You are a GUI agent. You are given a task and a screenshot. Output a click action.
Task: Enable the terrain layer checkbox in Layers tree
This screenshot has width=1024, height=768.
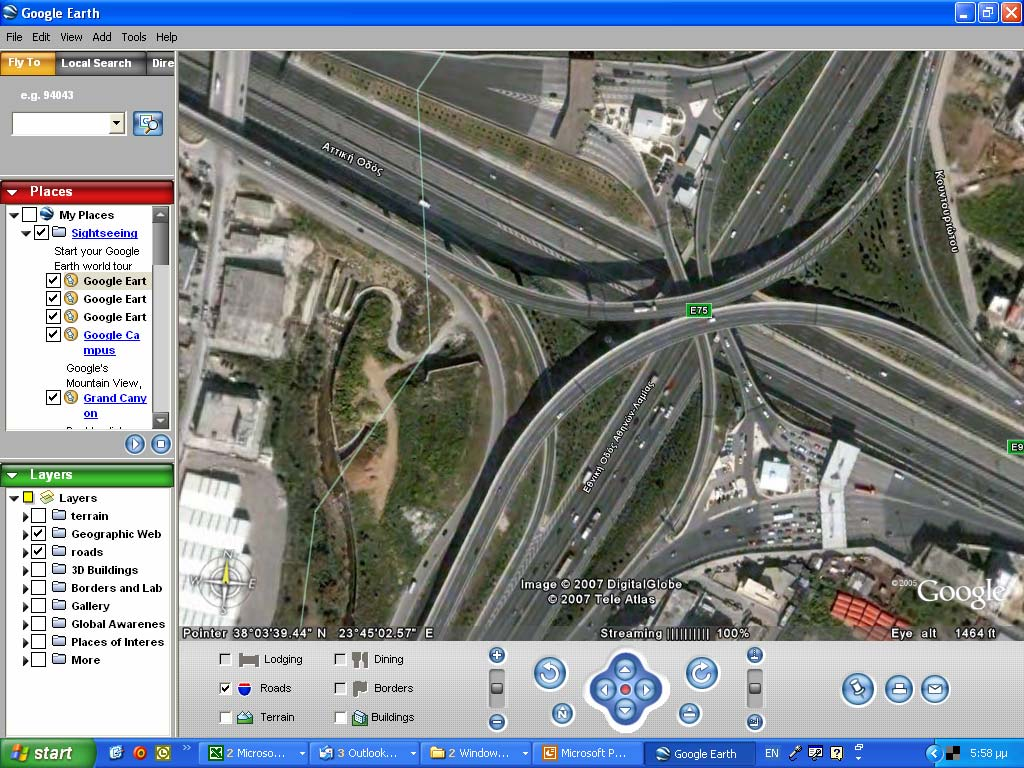(39, 516)
